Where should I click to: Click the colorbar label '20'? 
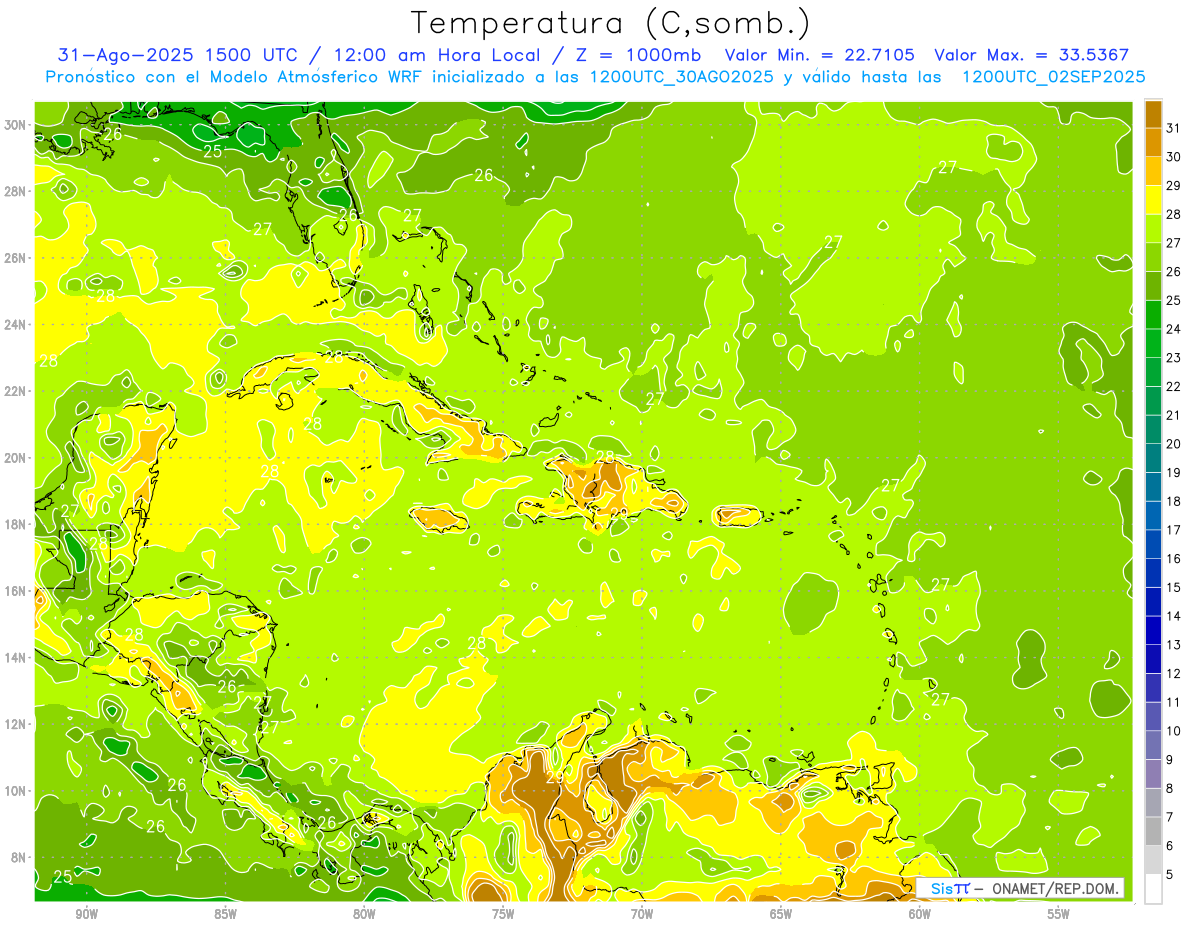pos(1173,444)
